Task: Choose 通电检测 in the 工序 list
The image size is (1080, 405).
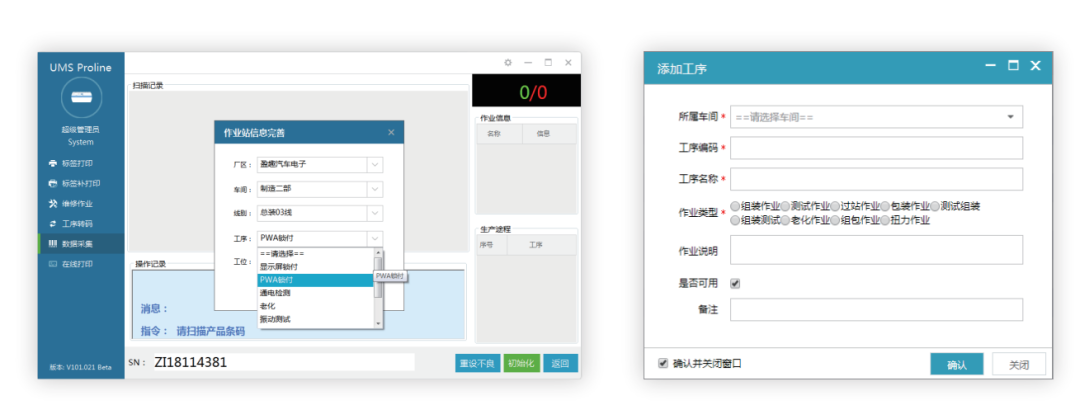Action: (x=315, y=293)
